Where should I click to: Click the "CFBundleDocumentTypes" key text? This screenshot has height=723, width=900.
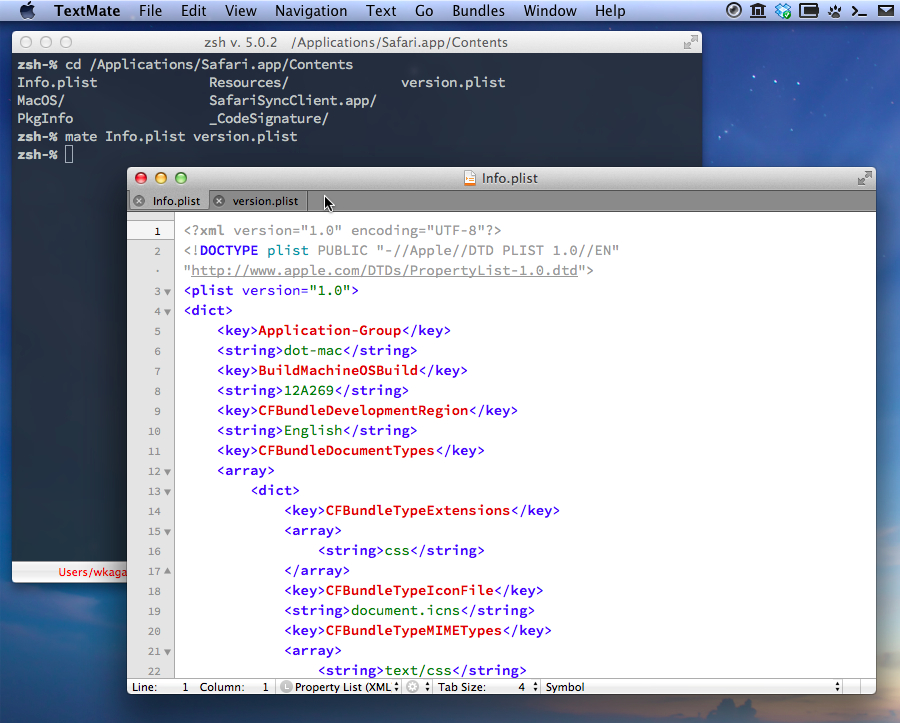click(347, 450)
